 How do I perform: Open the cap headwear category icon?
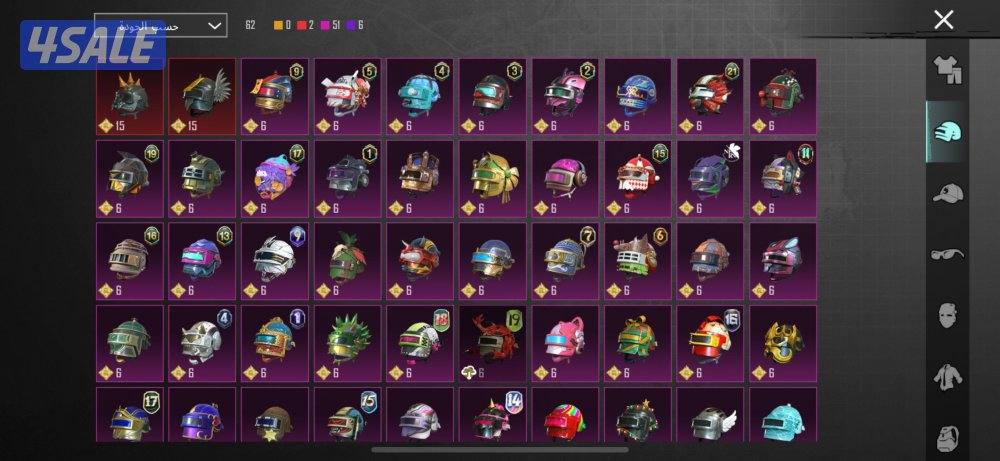(947, 193)
